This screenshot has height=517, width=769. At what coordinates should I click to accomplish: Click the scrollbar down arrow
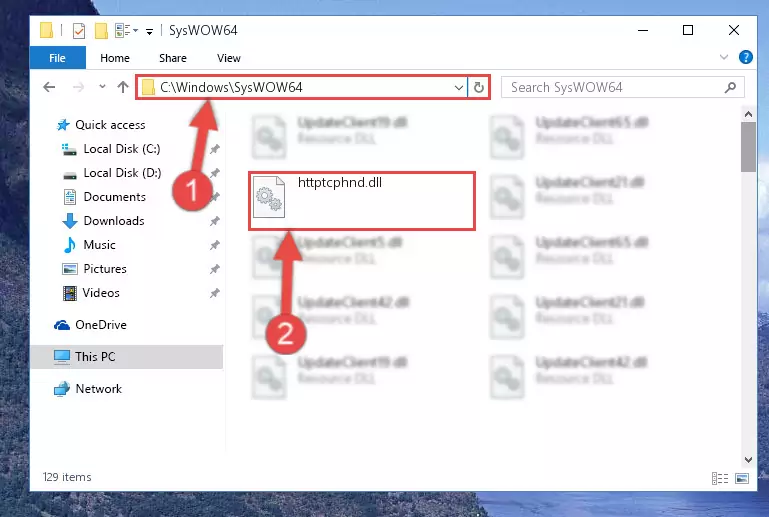pos(748,460)
